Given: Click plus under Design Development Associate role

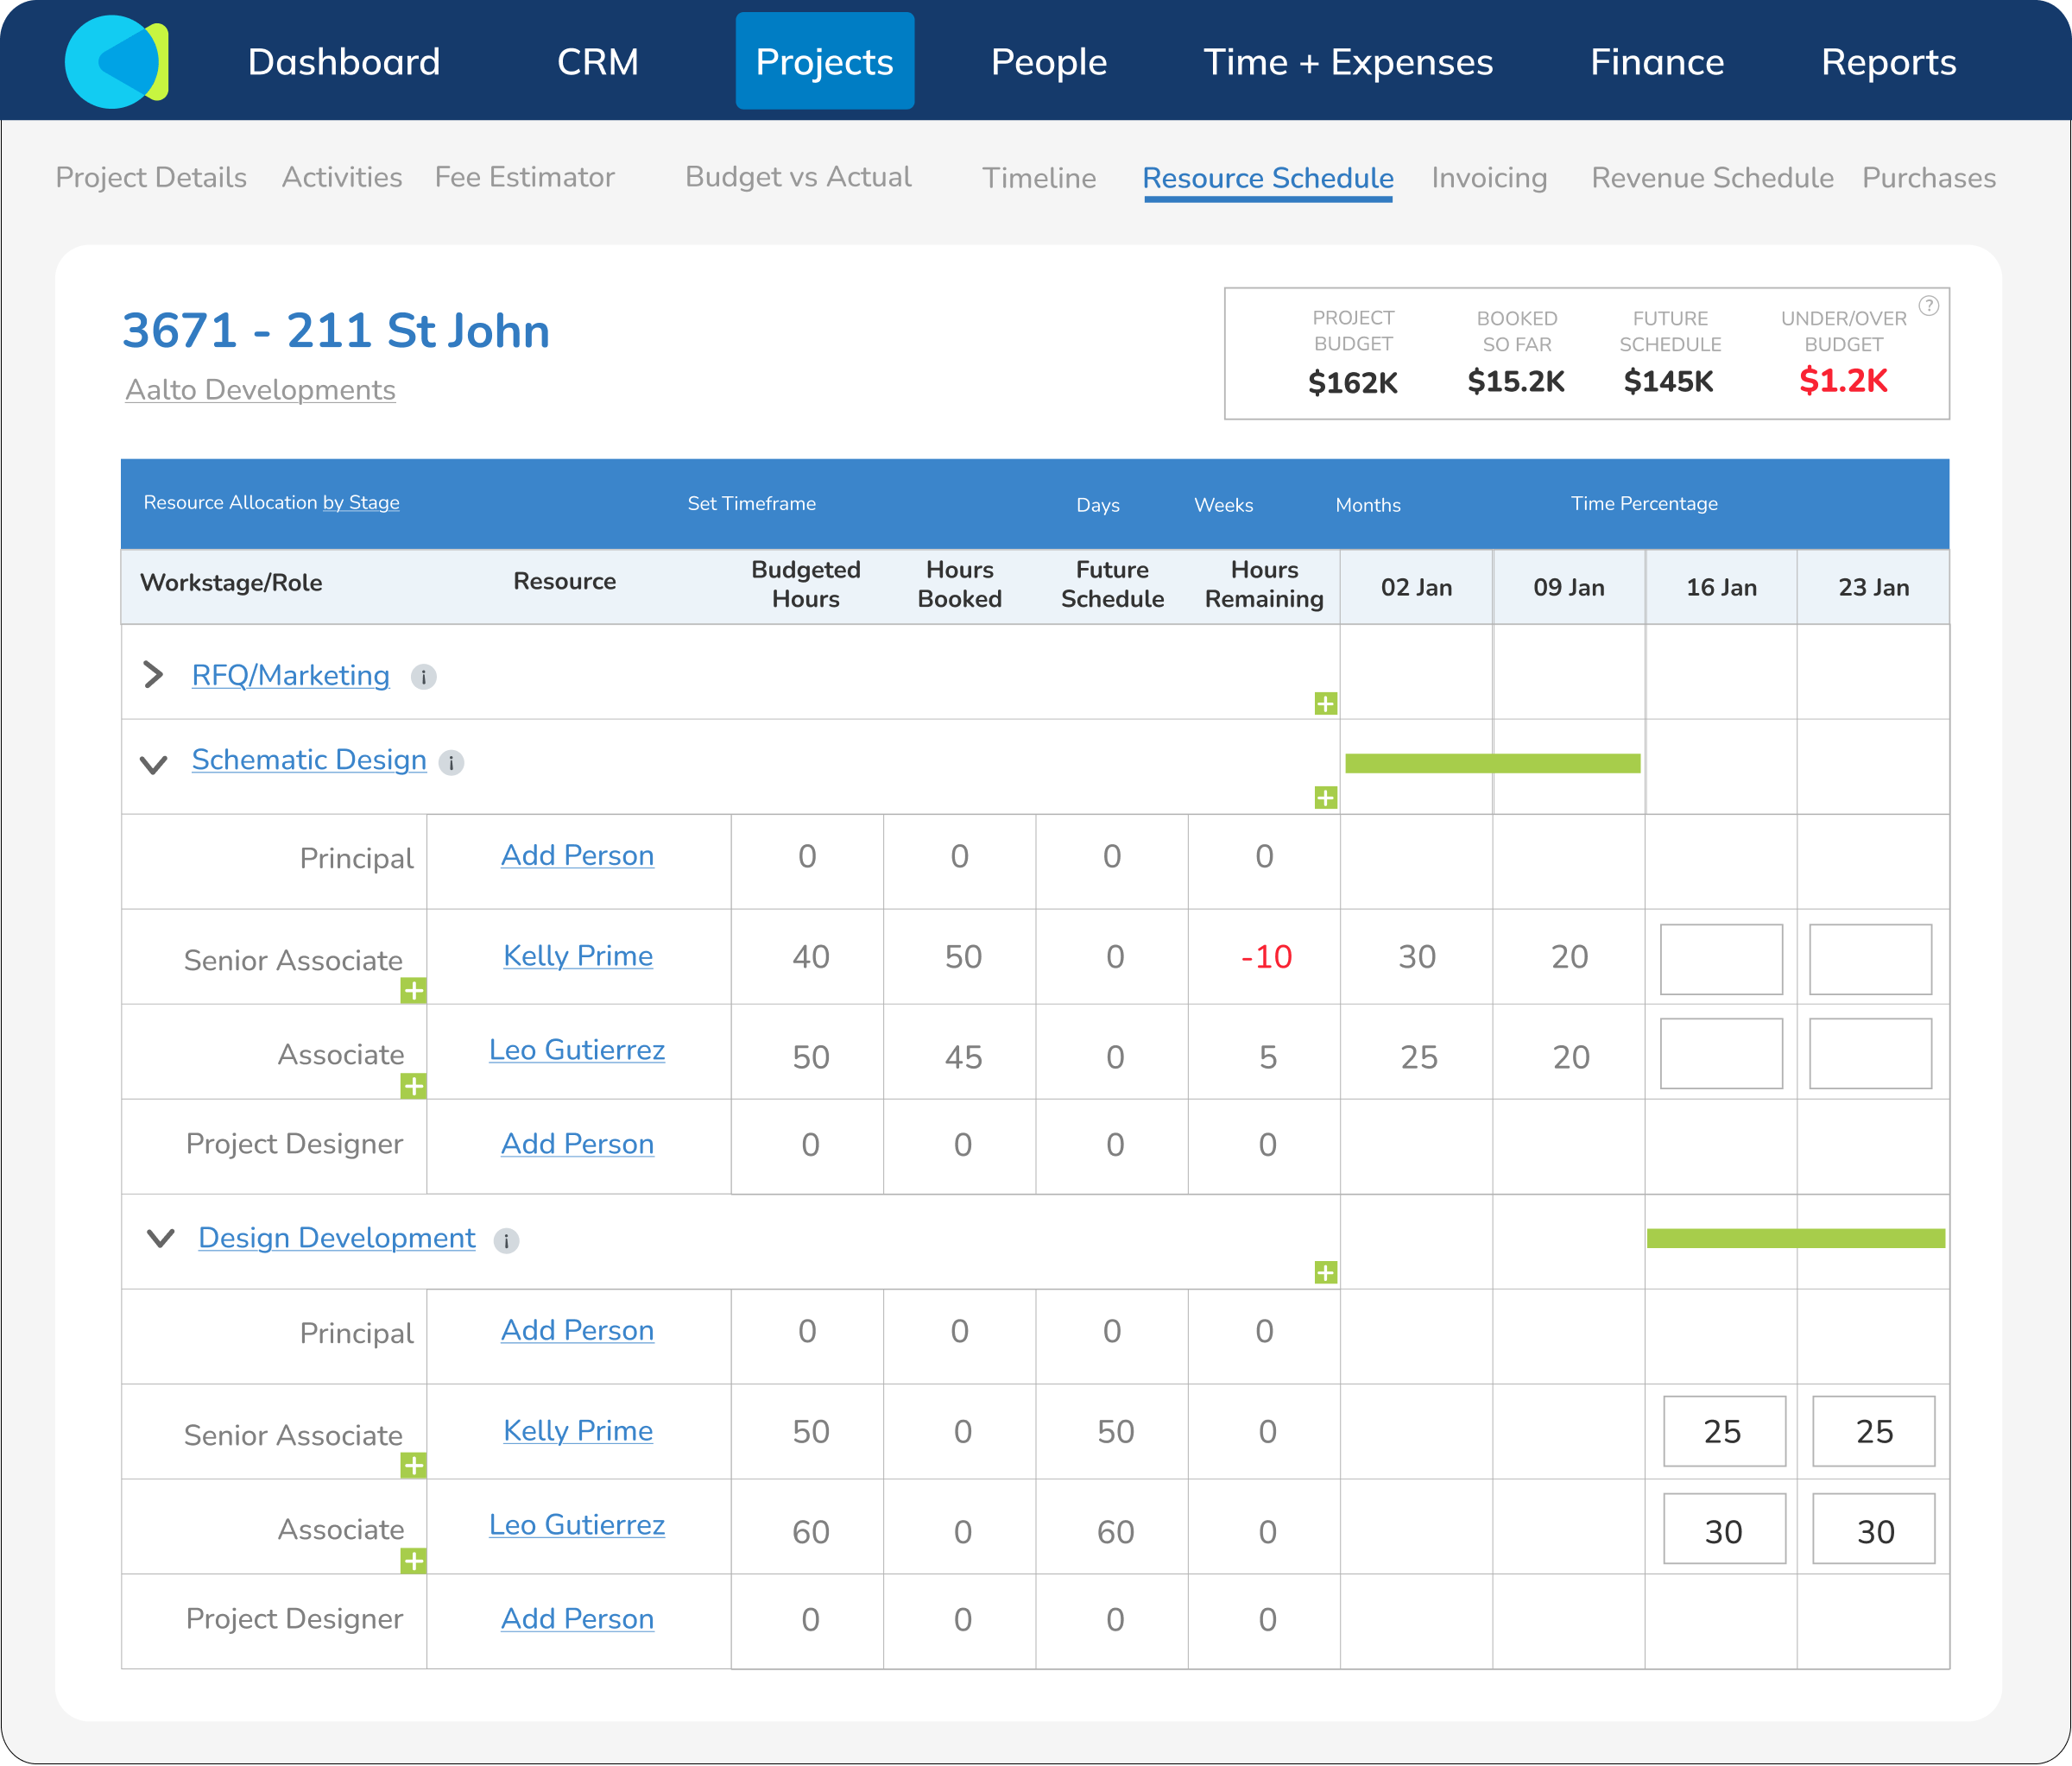Looking at the screenshot, I should click(413, 1561).
